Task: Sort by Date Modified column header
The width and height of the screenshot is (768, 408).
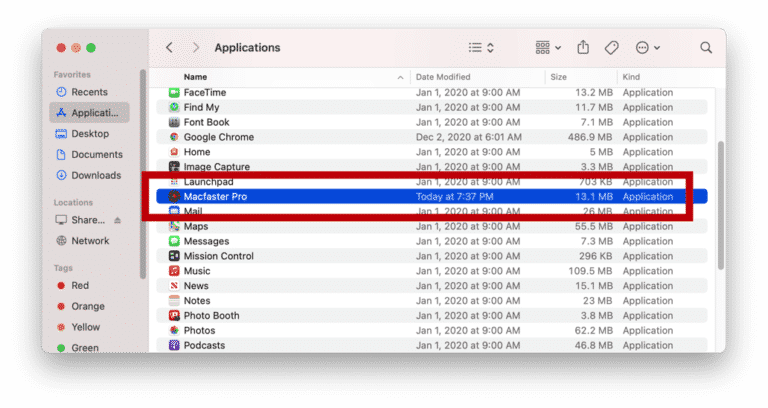Action: [x=443, y=77]
